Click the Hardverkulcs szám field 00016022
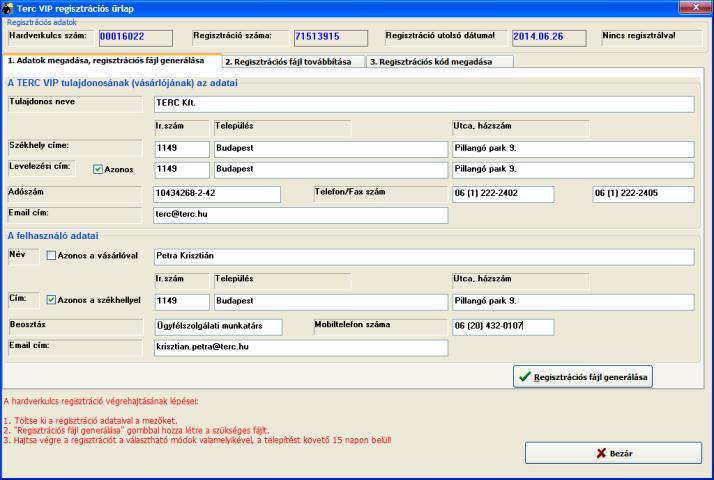Screen dimensions: 714x480 pos(136,38)
